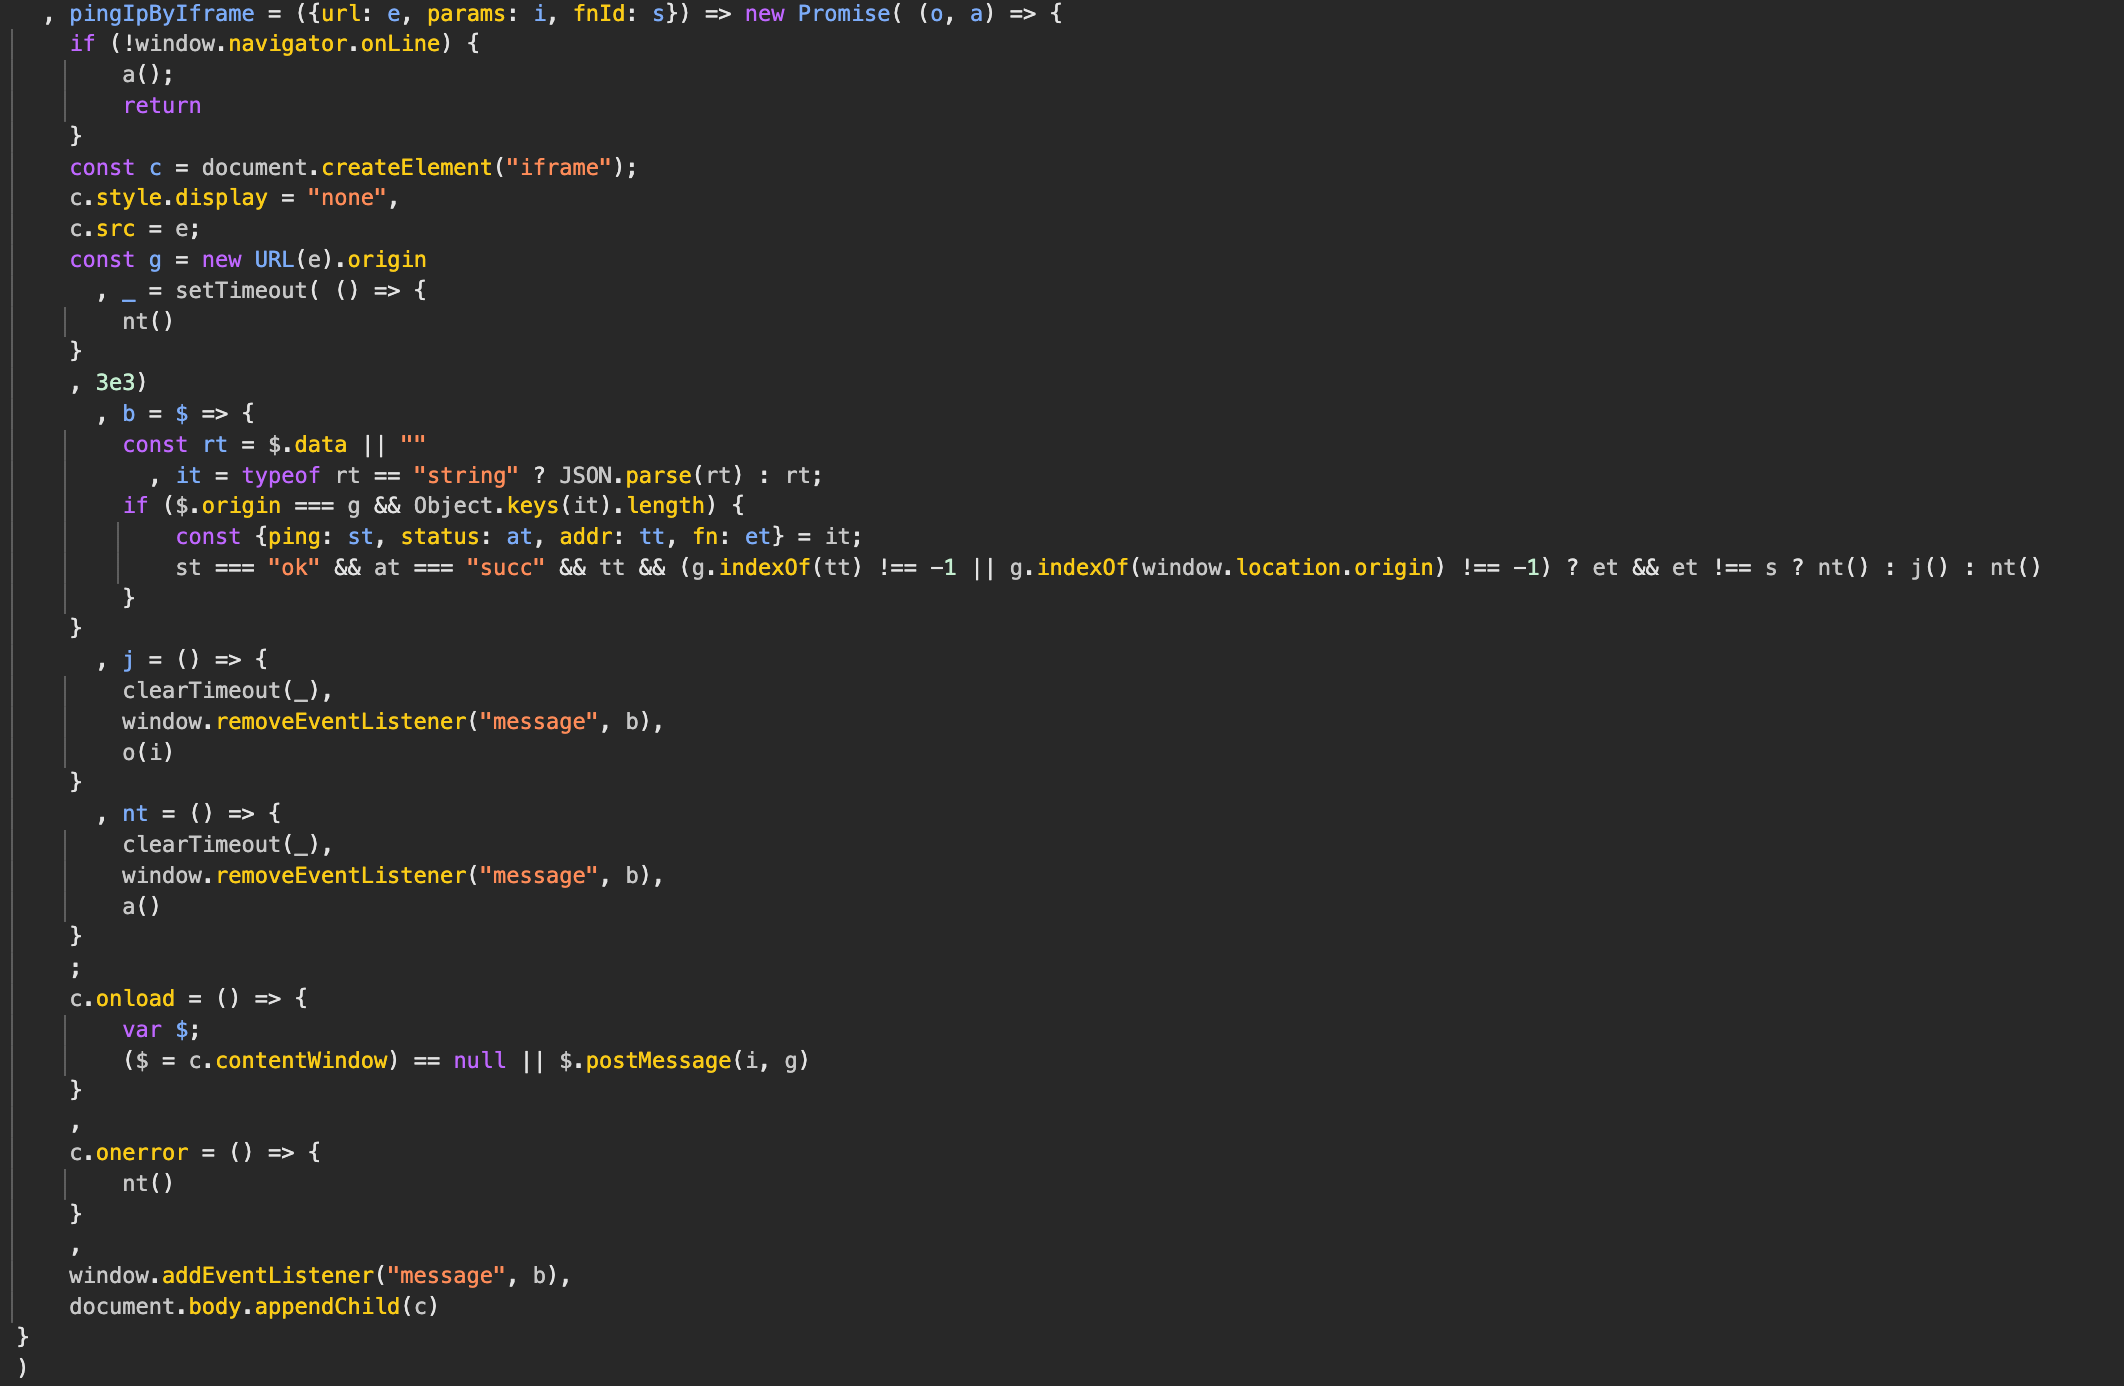The image size is (2124, 1386).
Task: Click the contentWindow property
Action: tap(300, 1060)
